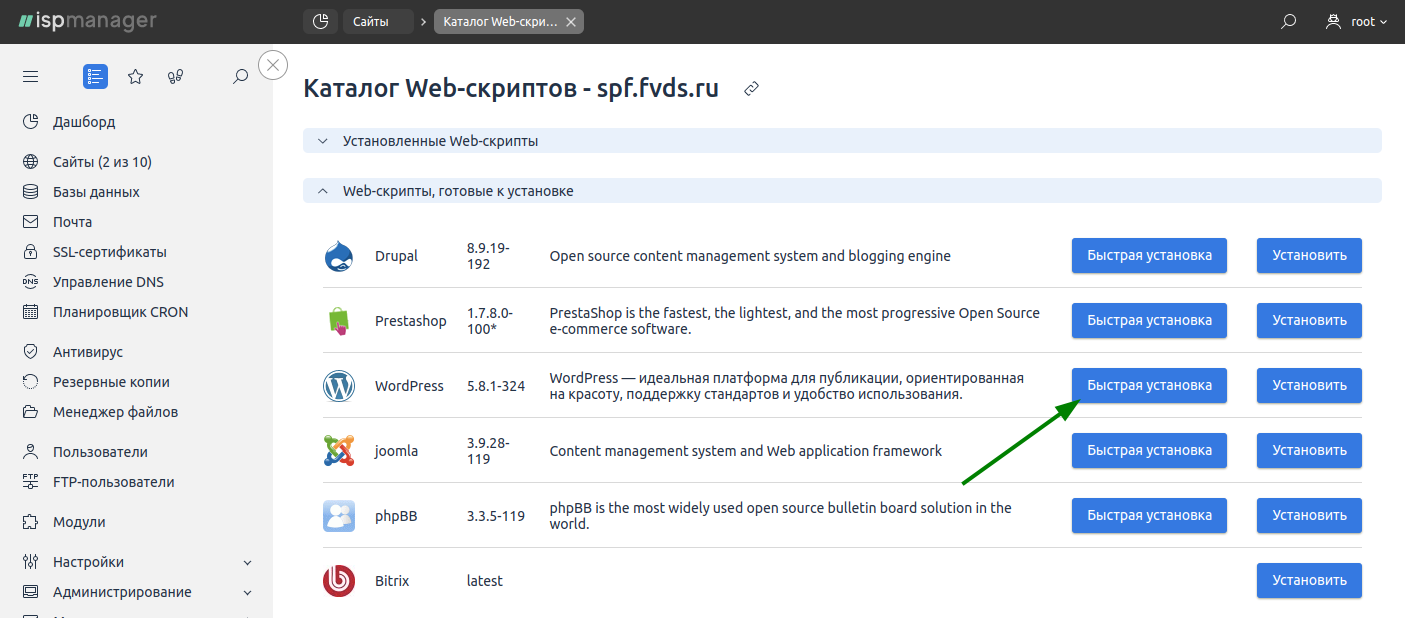Click the Drupal logo icon
This screenshot has height=618, width=1405.
tap(339, 256)
